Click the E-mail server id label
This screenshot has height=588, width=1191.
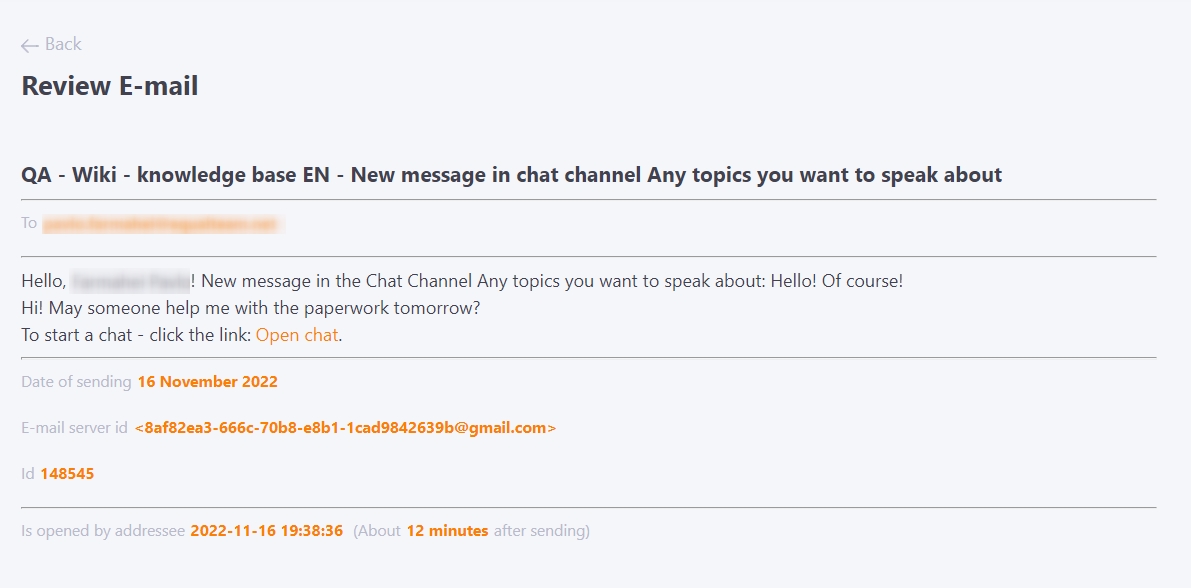tap(74, 428)
